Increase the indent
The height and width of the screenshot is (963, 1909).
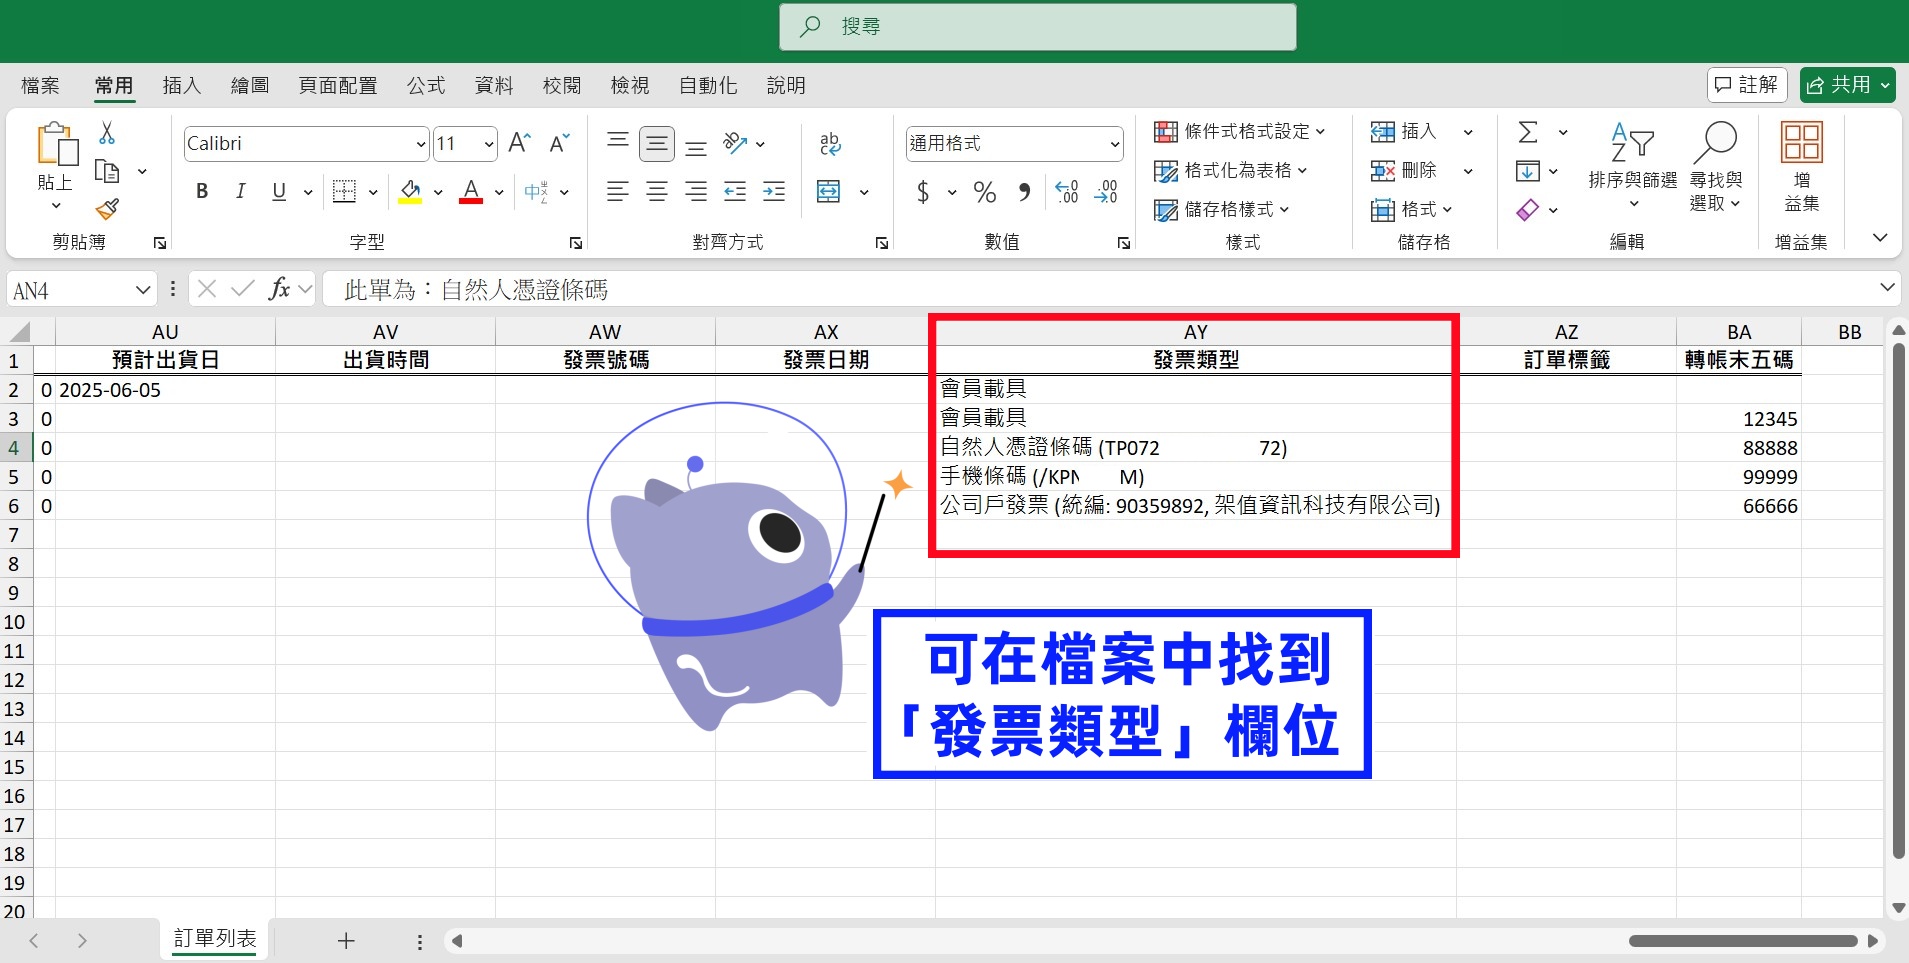click(x=774, y=191)
